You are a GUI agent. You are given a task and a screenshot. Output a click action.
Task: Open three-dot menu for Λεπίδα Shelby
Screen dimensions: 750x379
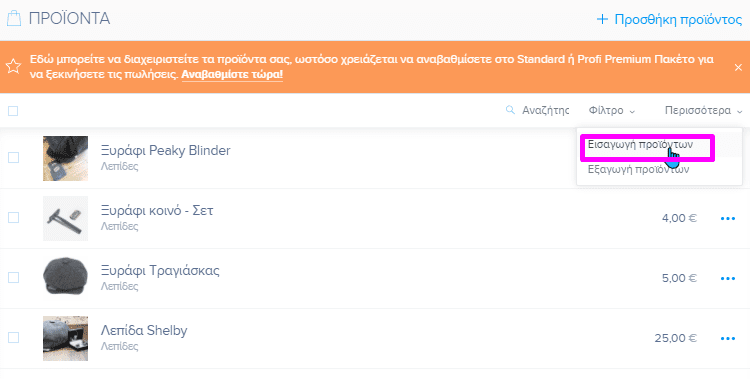(x=728, y=338)
